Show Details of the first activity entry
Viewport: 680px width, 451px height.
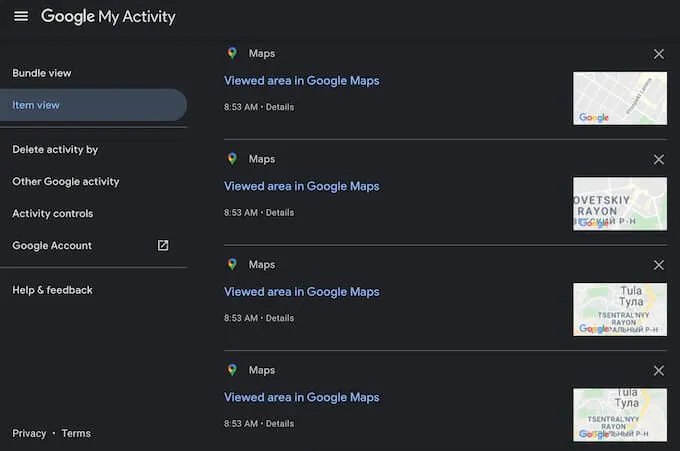coord(280,107)
